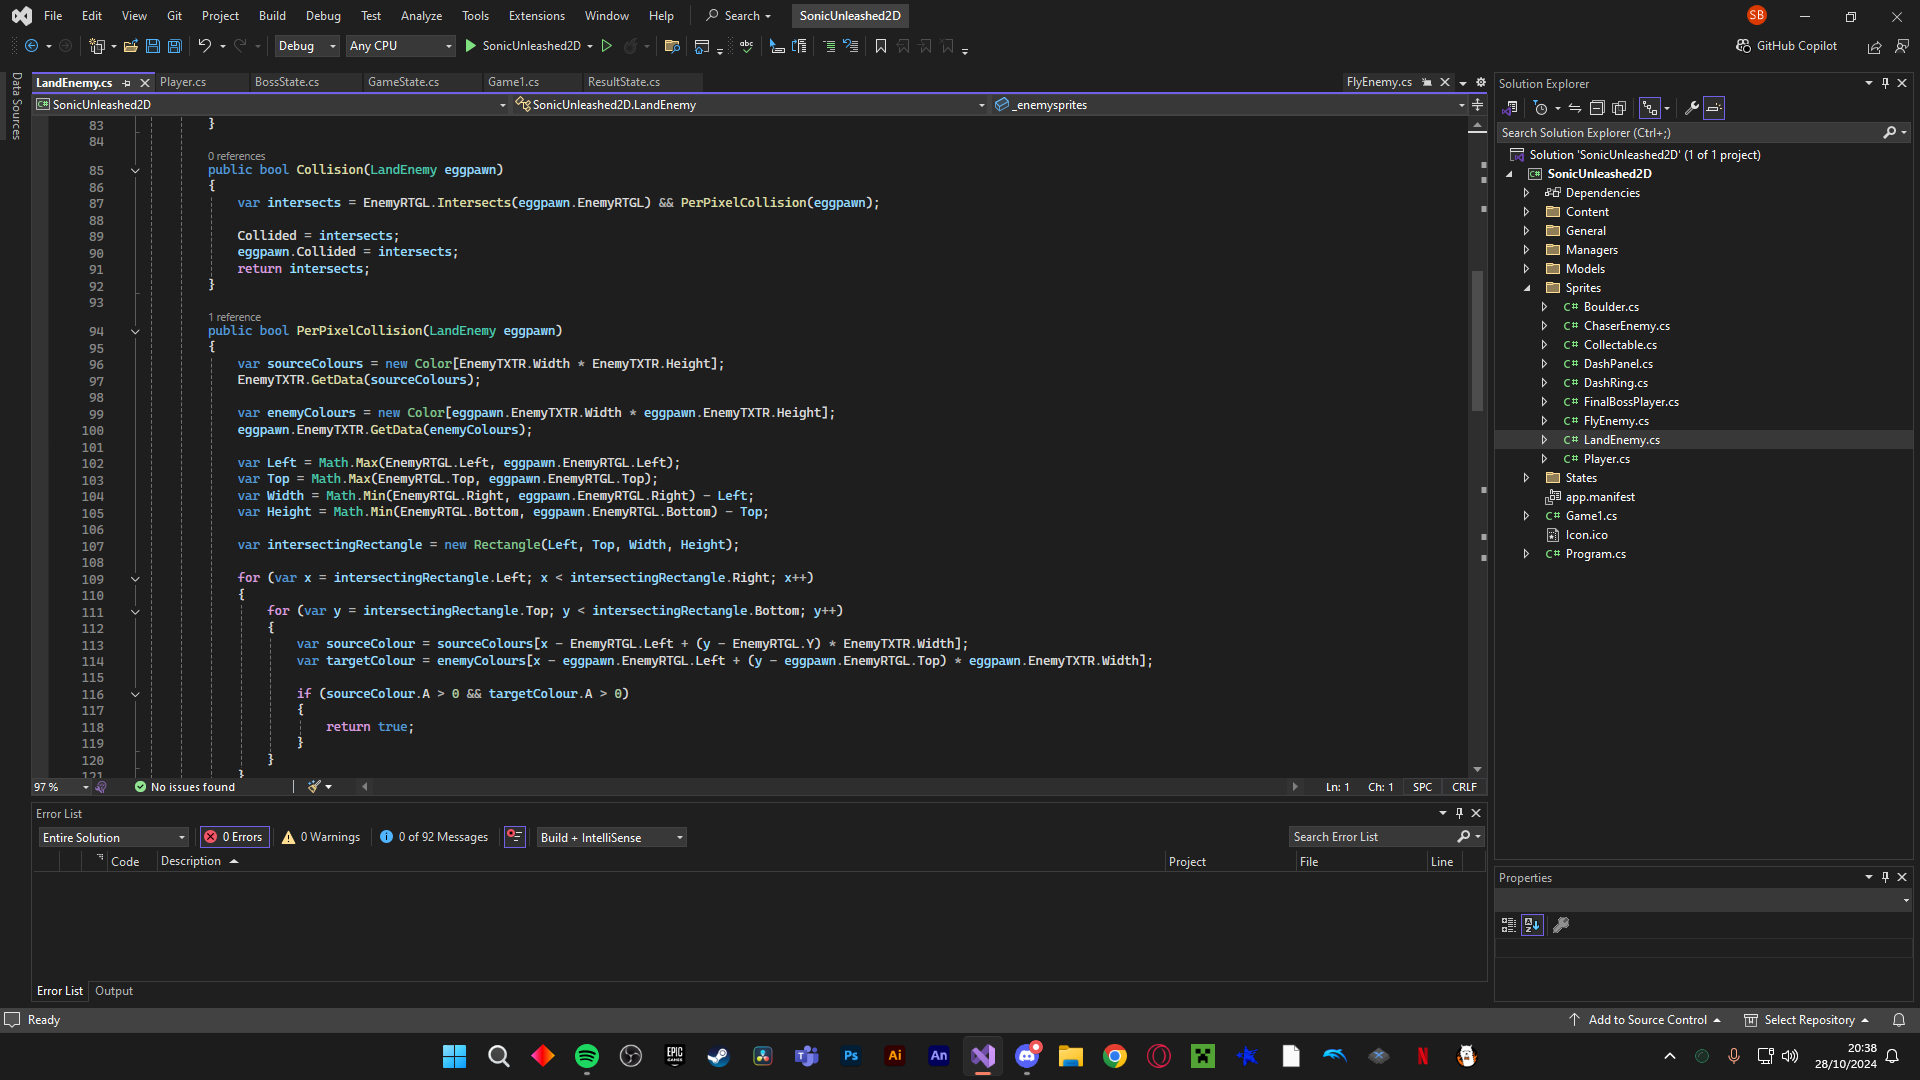
Task: Click Start Without Debugging outline play icon
Action: 606,46
